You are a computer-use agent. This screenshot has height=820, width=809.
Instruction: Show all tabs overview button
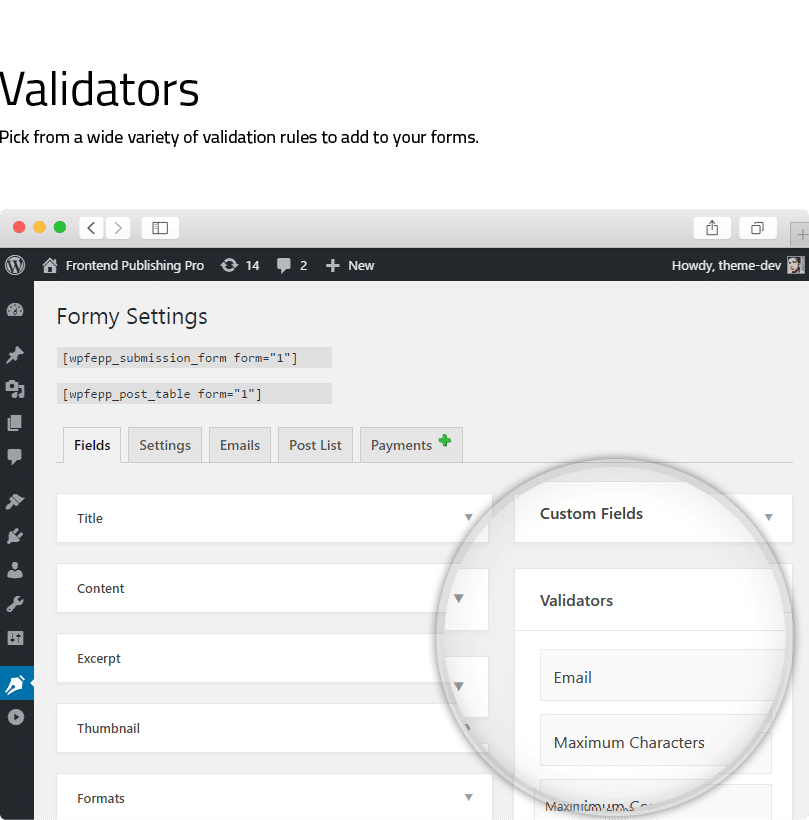pos(757,228)
